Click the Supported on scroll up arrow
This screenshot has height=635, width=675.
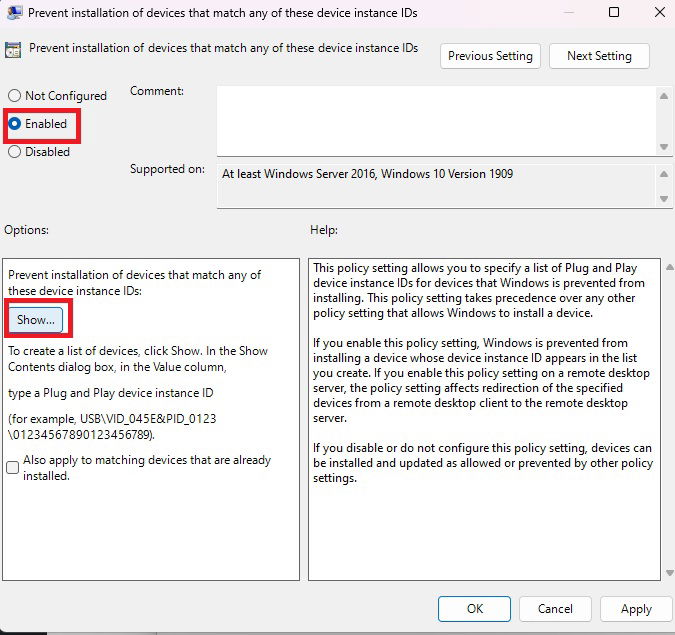click(x=664, y=174)
